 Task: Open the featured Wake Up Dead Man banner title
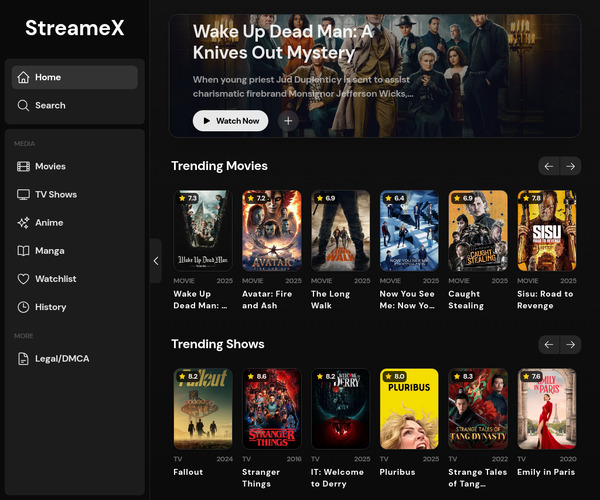point(282,42)
